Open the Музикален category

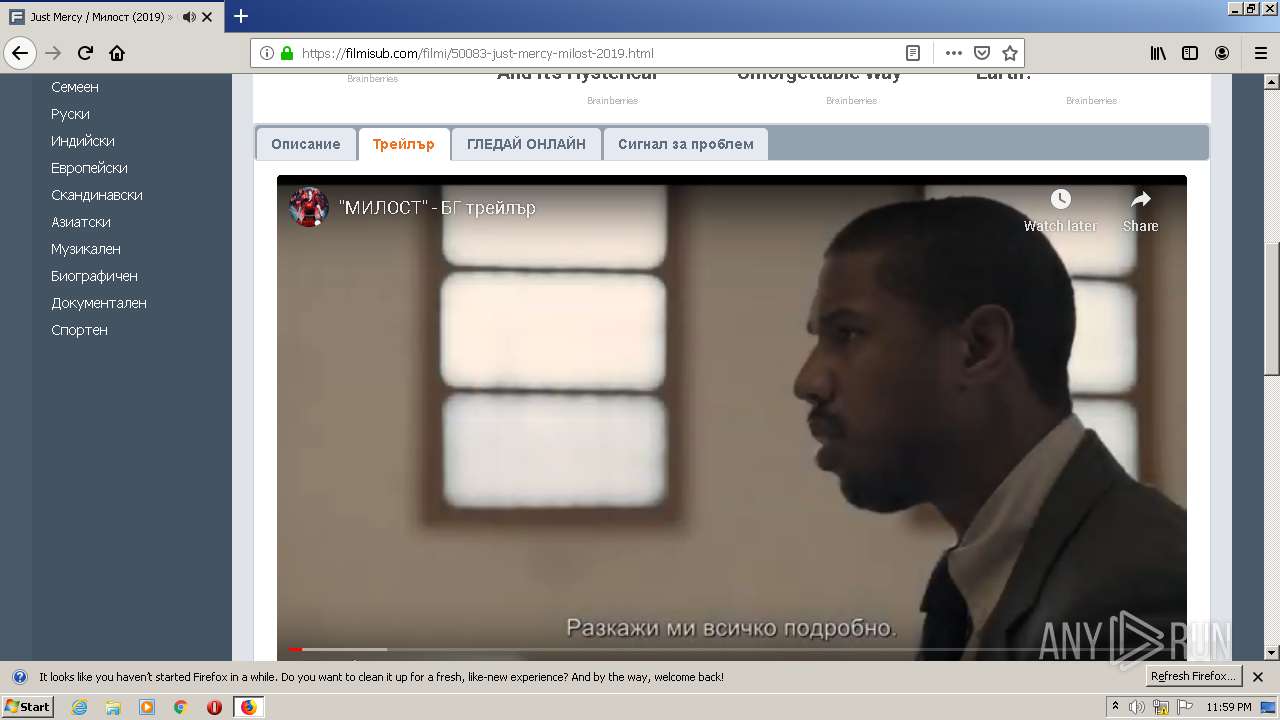pyautogui.click(x=86, y=249)
